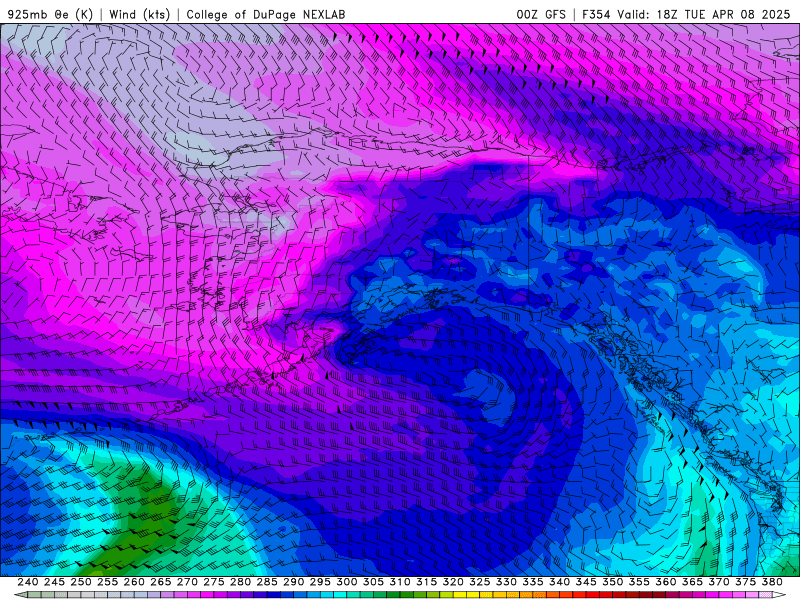Click the 260 color scale label
The width and height of the screenshot is (800, 600).
pos(134,582)
